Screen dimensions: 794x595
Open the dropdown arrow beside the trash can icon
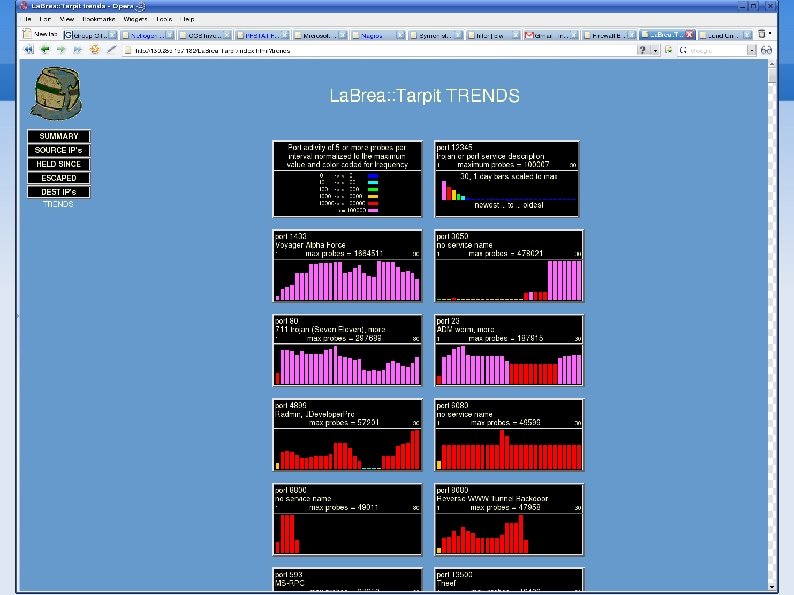[x=770, y=34]
